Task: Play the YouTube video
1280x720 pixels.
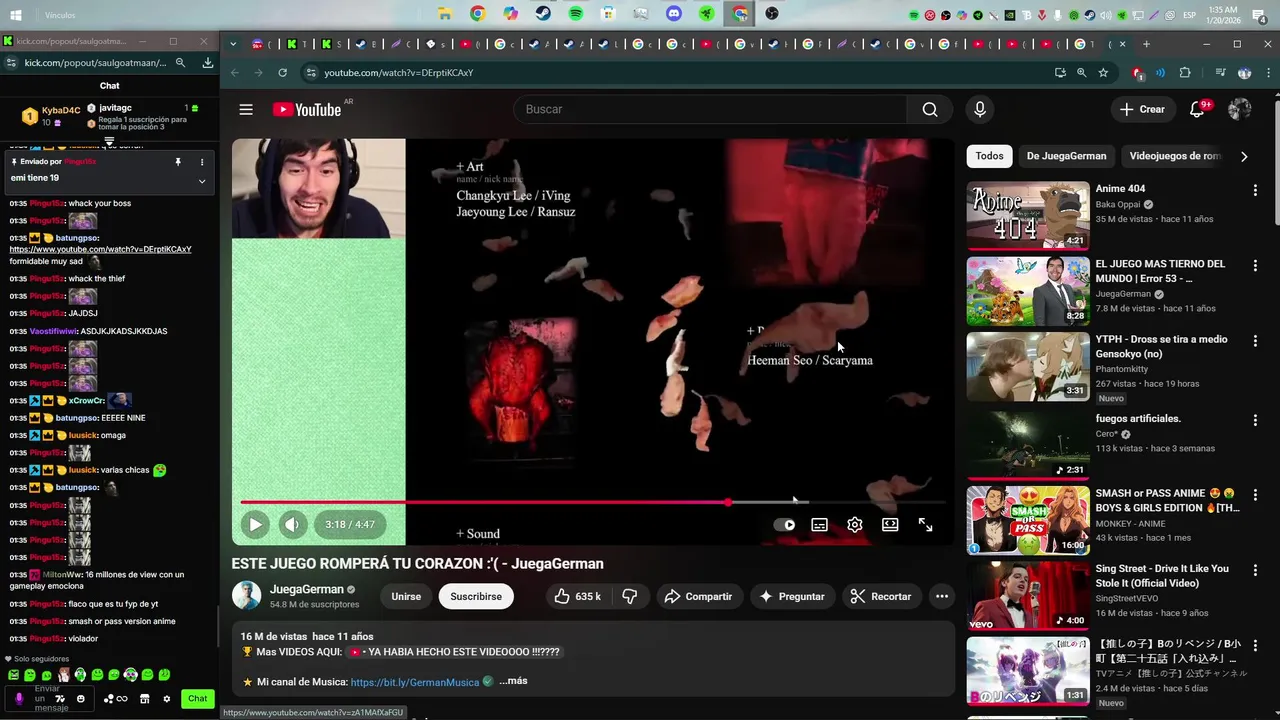Action: point(255,524)
